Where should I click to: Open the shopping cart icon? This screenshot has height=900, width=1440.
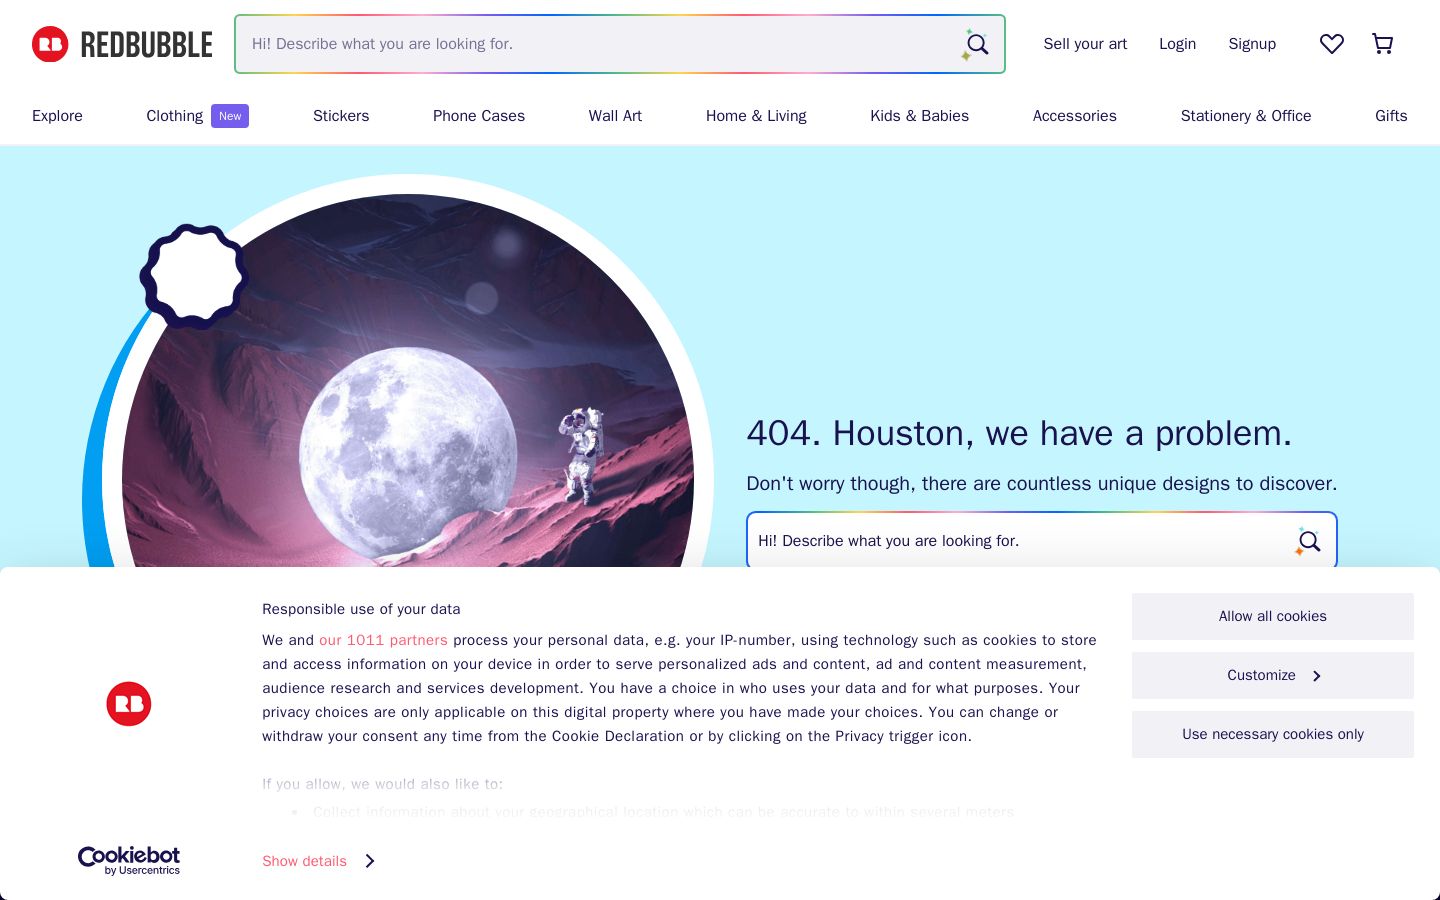1382,44
